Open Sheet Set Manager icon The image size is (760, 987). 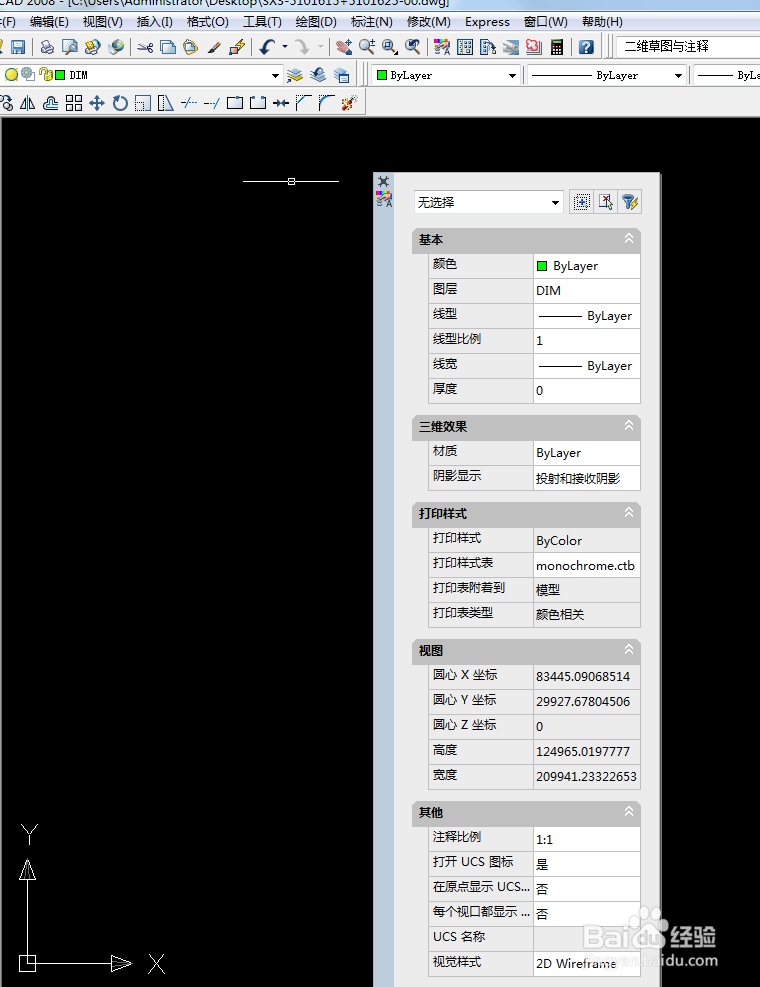(511, 47)
